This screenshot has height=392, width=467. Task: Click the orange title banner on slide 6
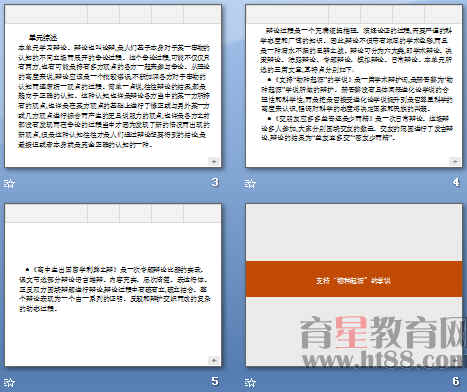[354, 279]
